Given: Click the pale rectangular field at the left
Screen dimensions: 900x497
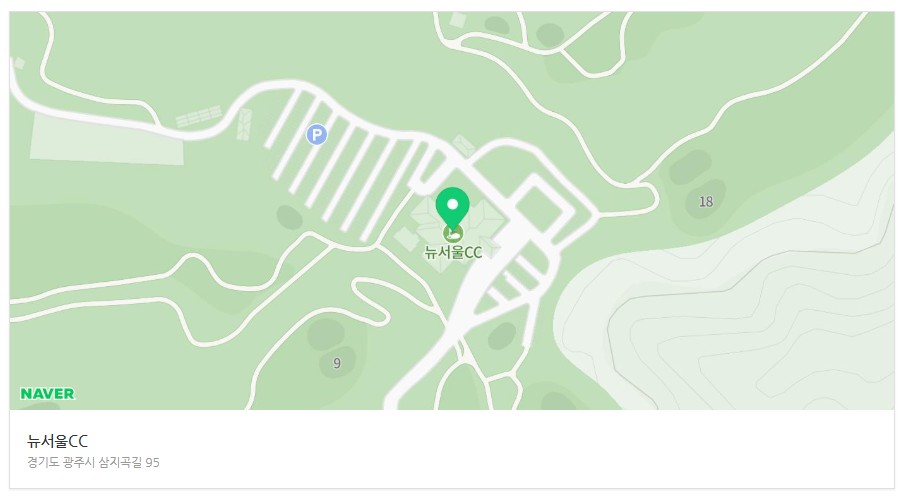Looking at the screenshot, I should point(107,139).
